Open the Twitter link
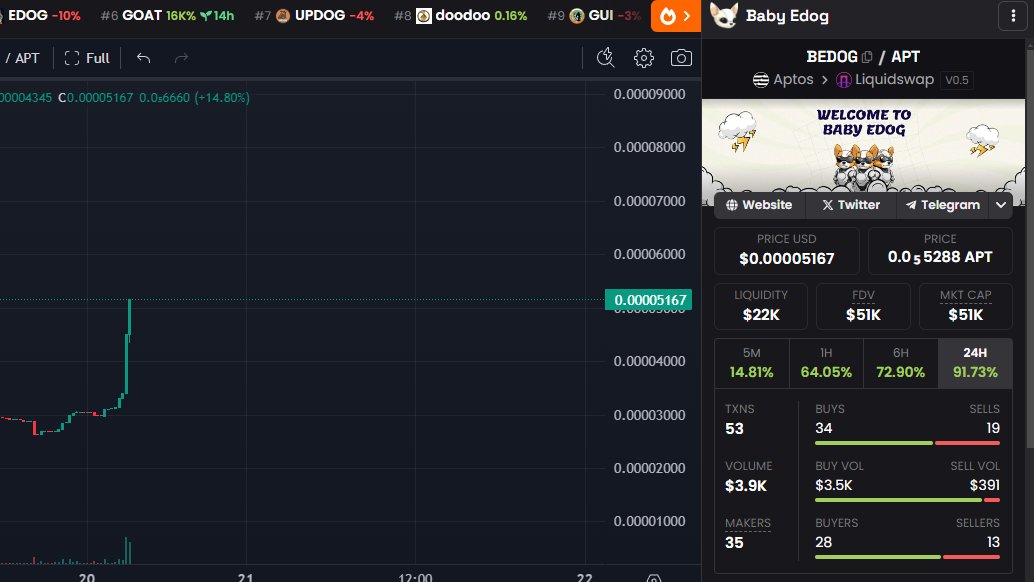 pyautogui.click(x=851, y=205)
